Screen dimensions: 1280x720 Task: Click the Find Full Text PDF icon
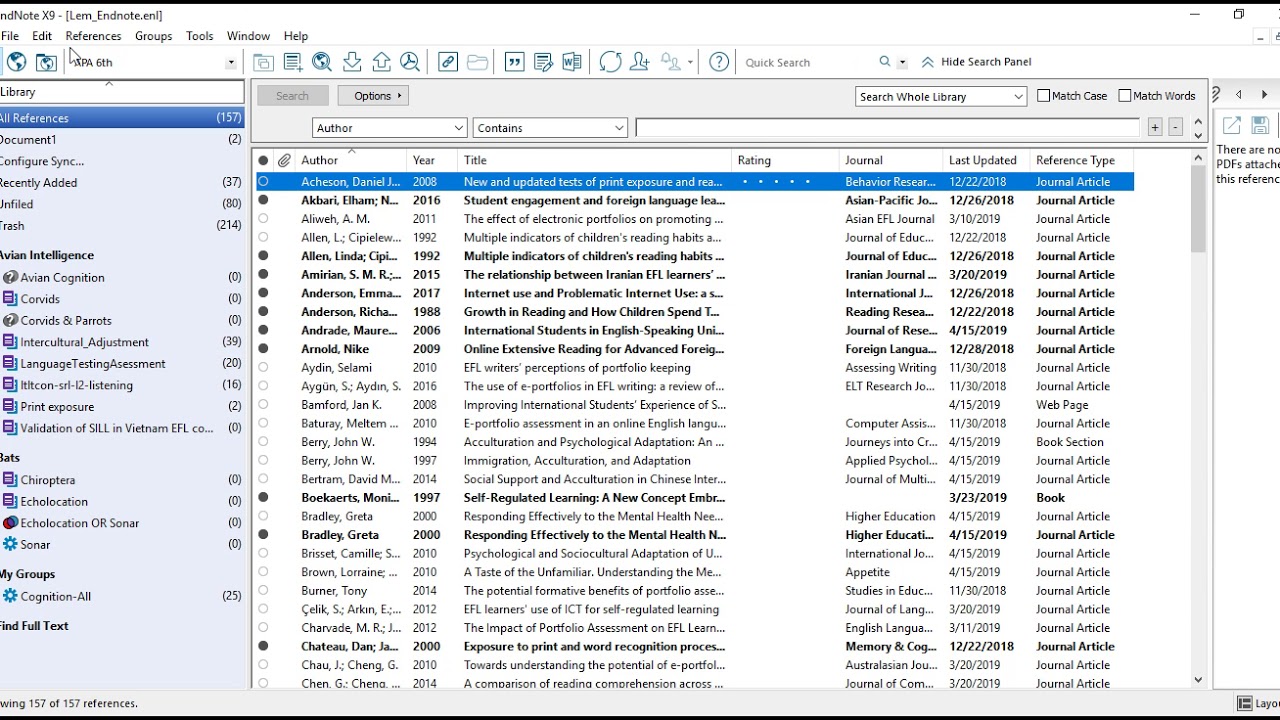click(410, 62)
